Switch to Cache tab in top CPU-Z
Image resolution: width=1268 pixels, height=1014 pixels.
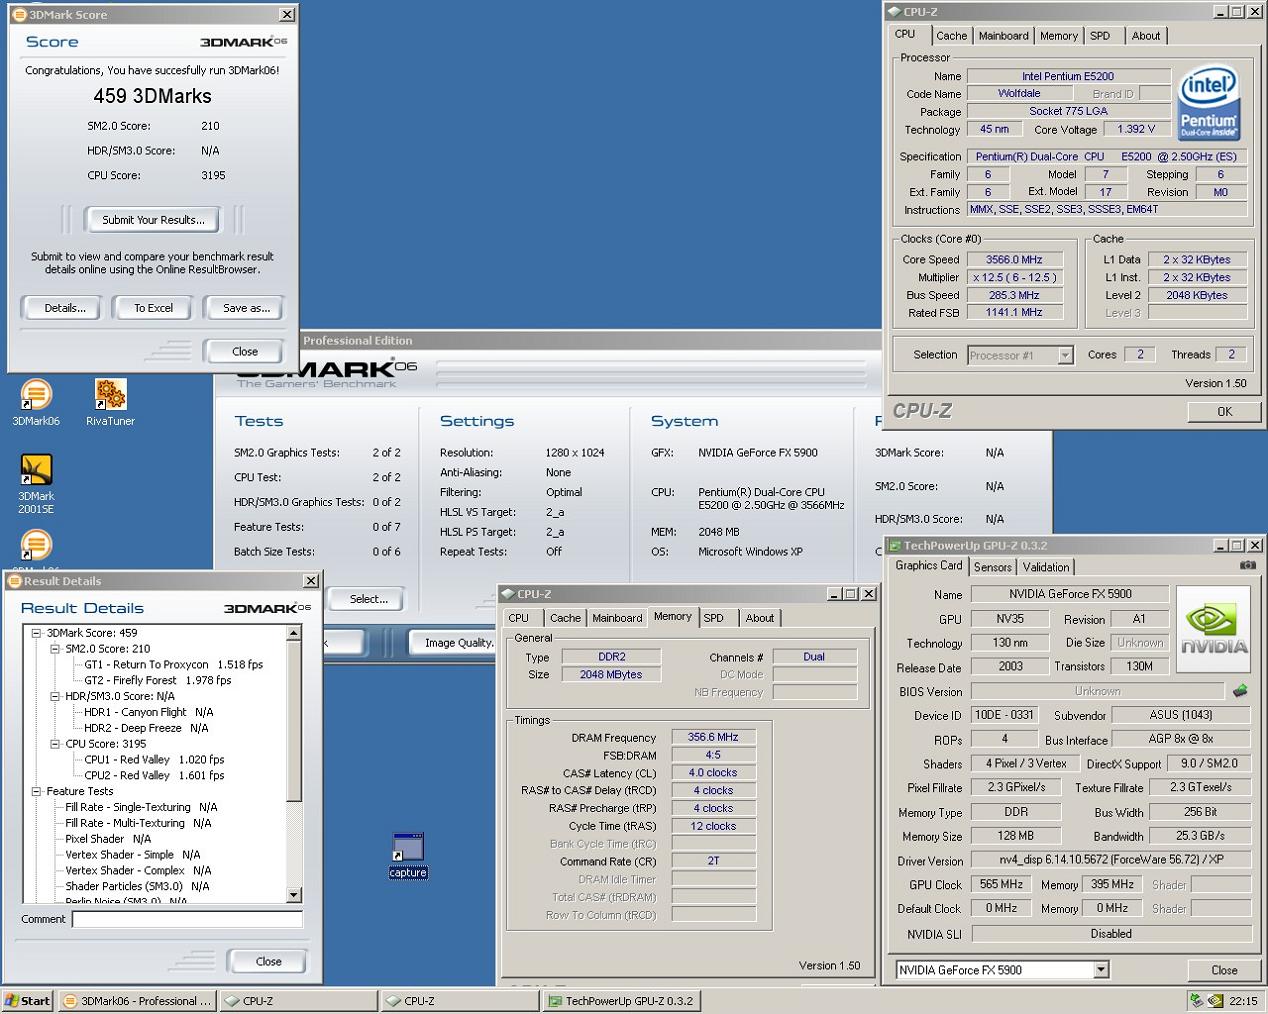pyautogui.click(x=951, y=36)
